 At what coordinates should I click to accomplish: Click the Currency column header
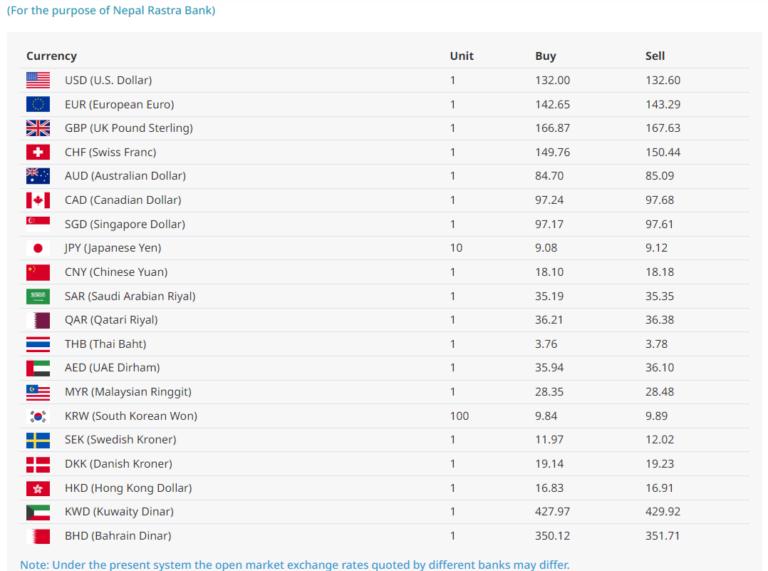[51, 56]
